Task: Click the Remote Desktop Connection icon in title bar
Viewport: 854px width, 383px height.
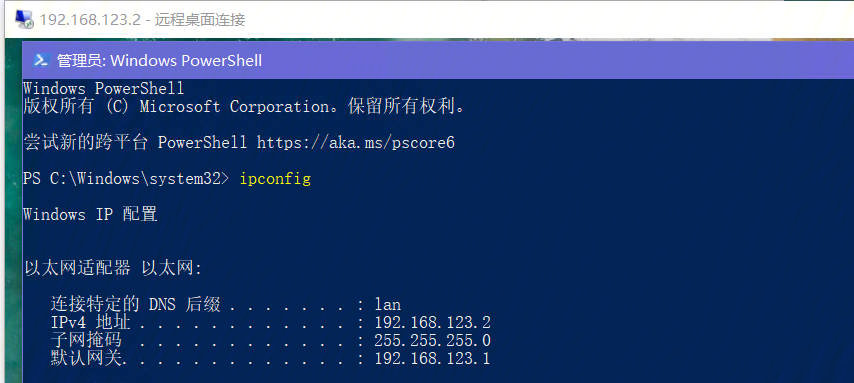Action: tap(24, 20)
